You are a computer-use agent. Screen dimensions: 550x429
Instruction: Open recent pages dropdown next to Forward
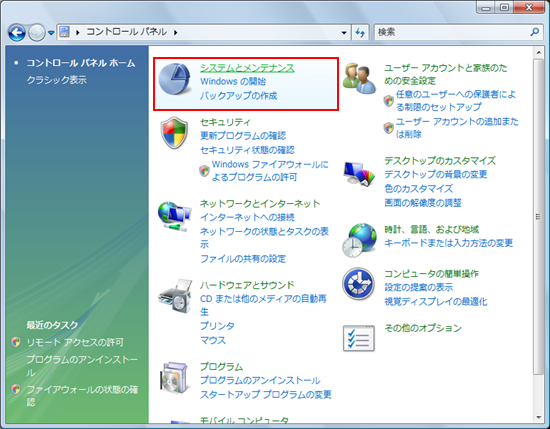point(51,33)
